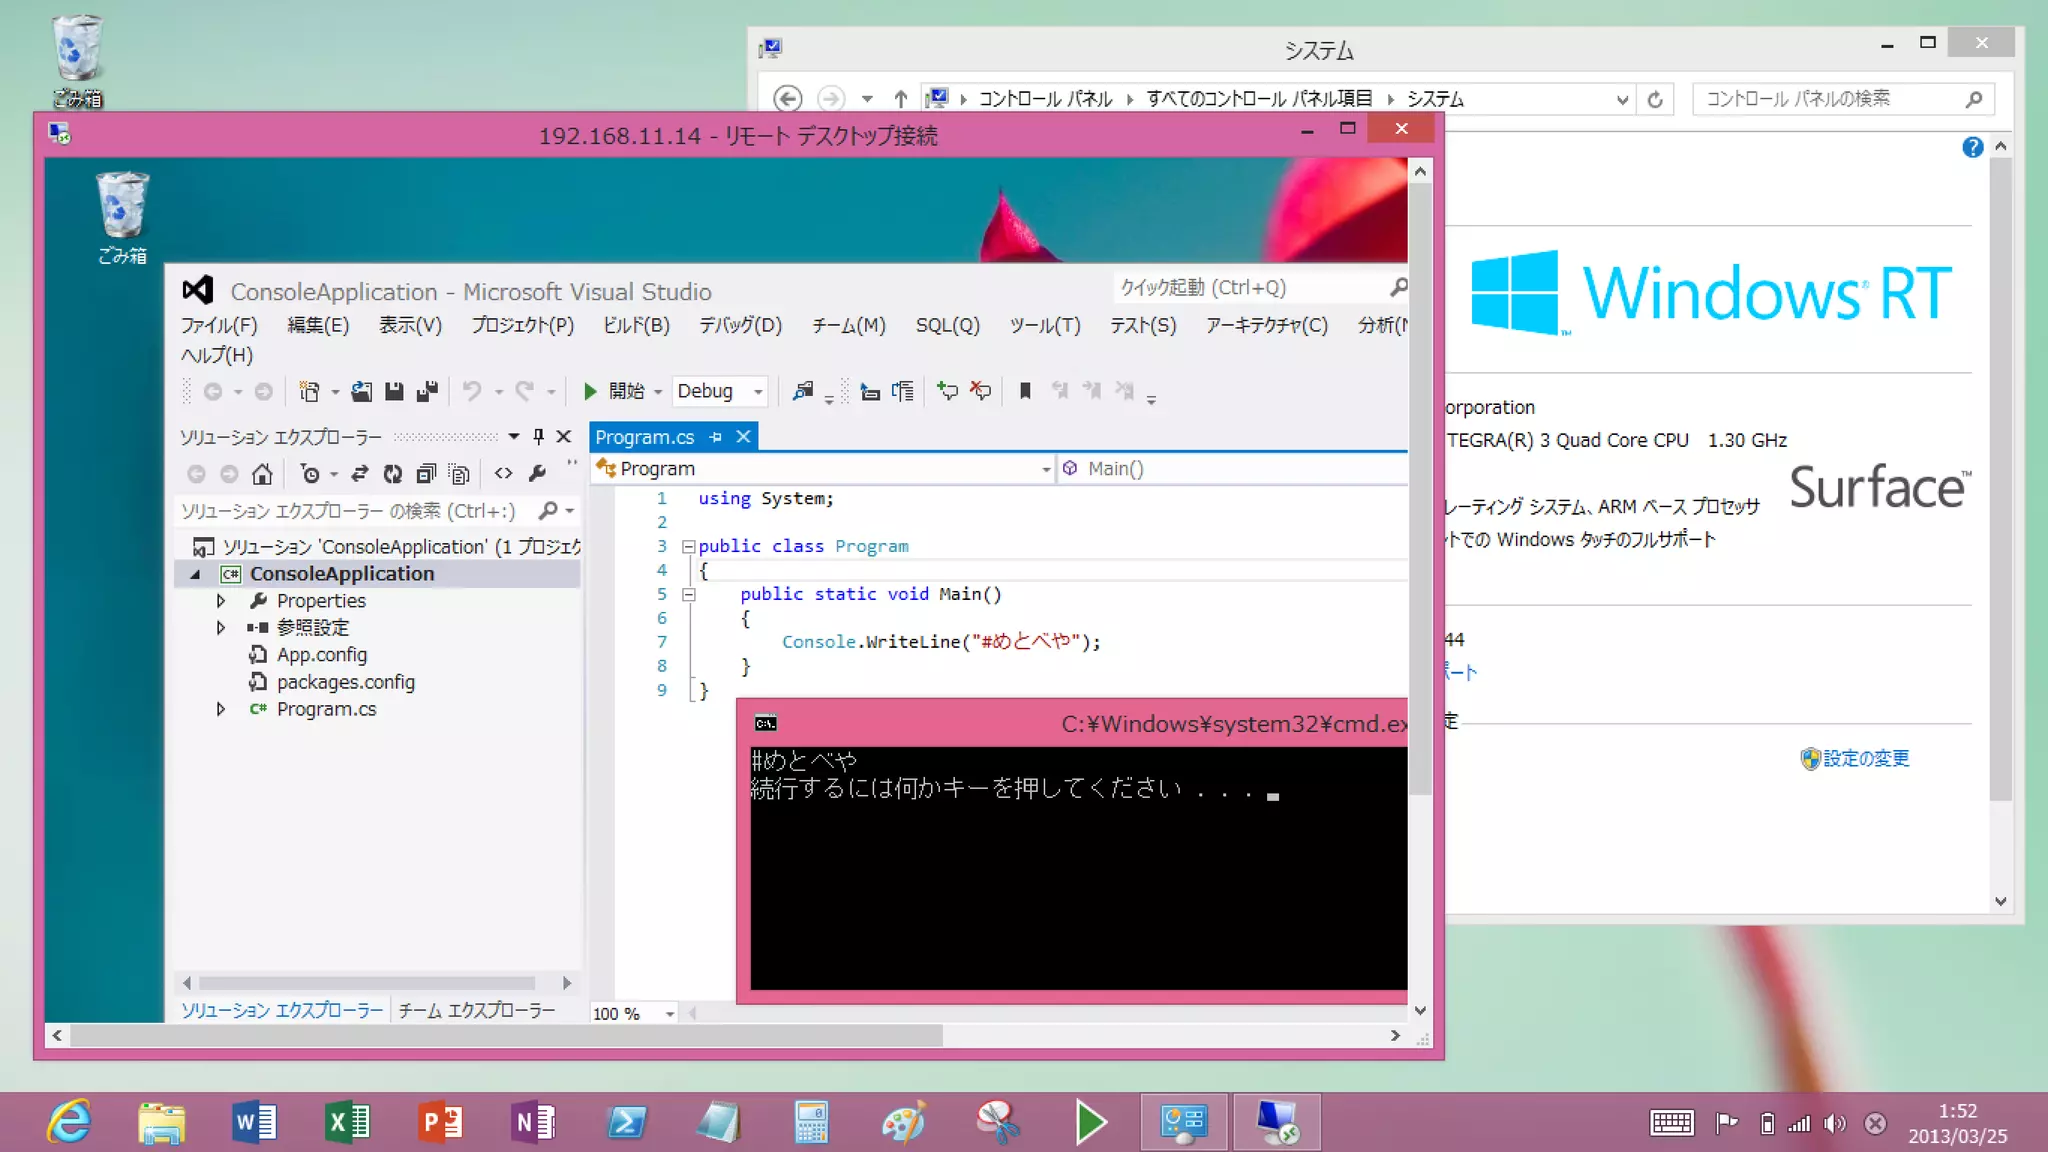Collapse the Main method outlining box
Screen dimensions: 2048x1152
[x=688, y=594]
